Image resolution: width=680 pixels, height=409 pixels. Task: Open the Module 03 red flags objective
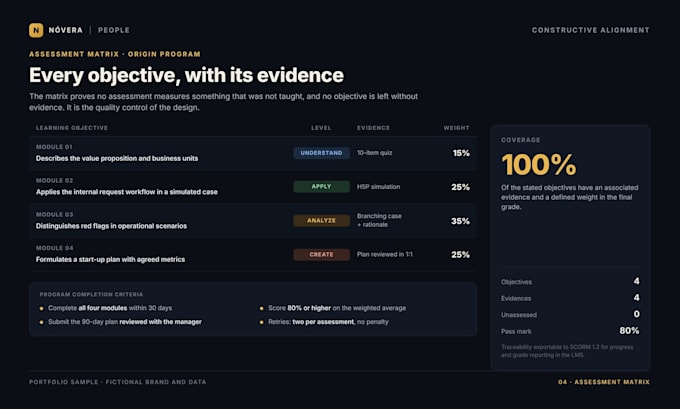[253, 221]
